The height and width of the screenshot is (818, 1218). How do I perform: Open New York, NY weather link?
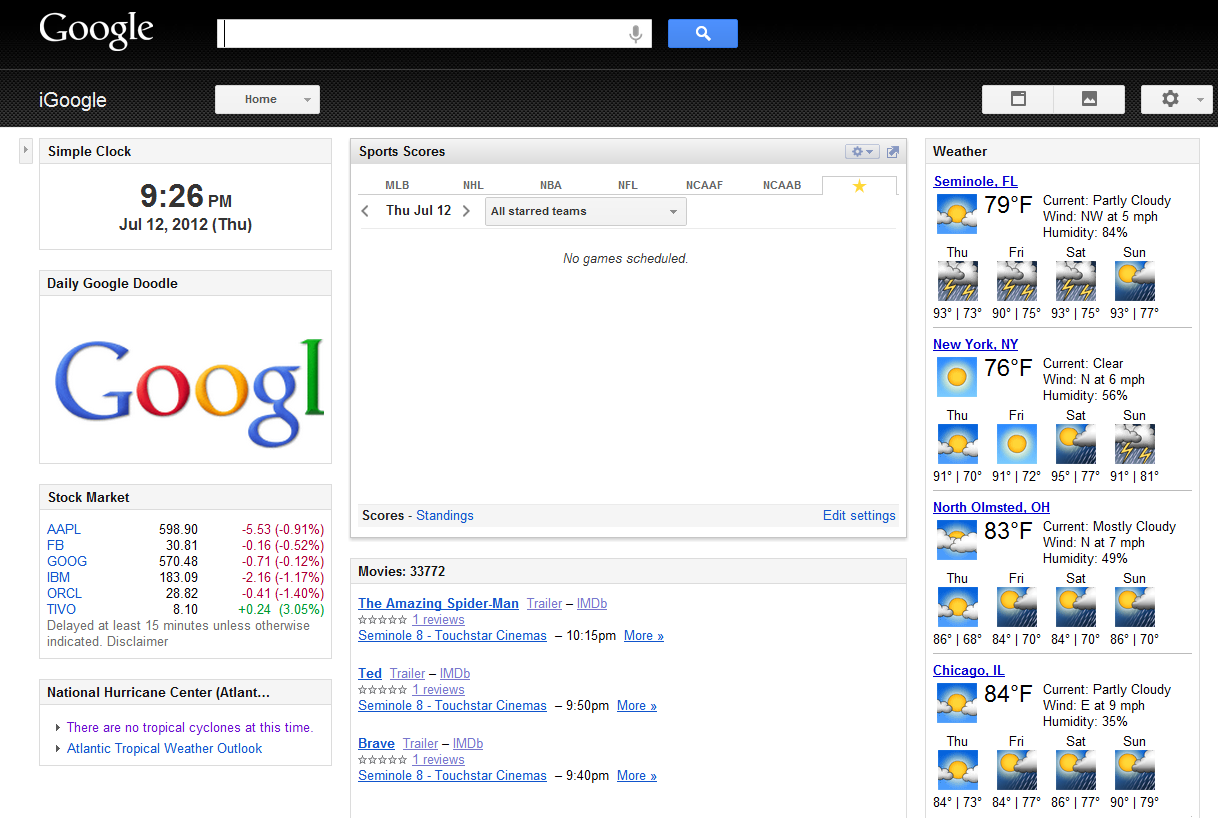(x=976, y=344)
